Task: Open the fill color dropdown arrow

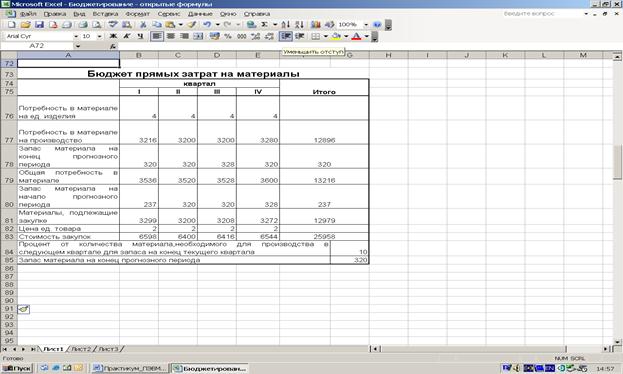Action: (x=346, y=36)
